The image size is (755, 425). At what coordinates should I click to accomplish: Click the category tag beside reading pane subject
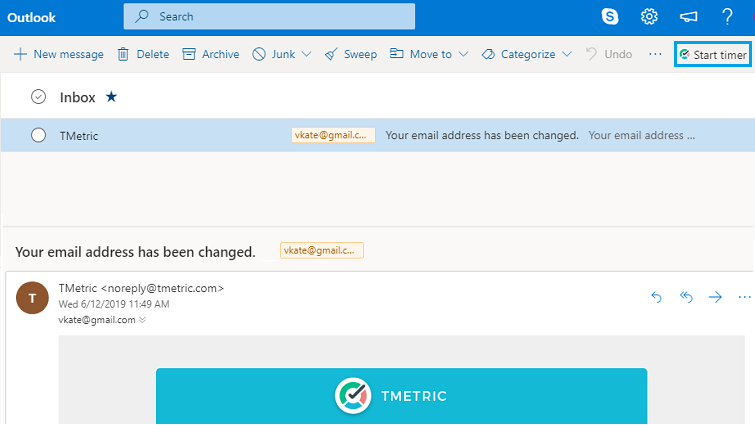pyautogui.click(x=322, y=250)
